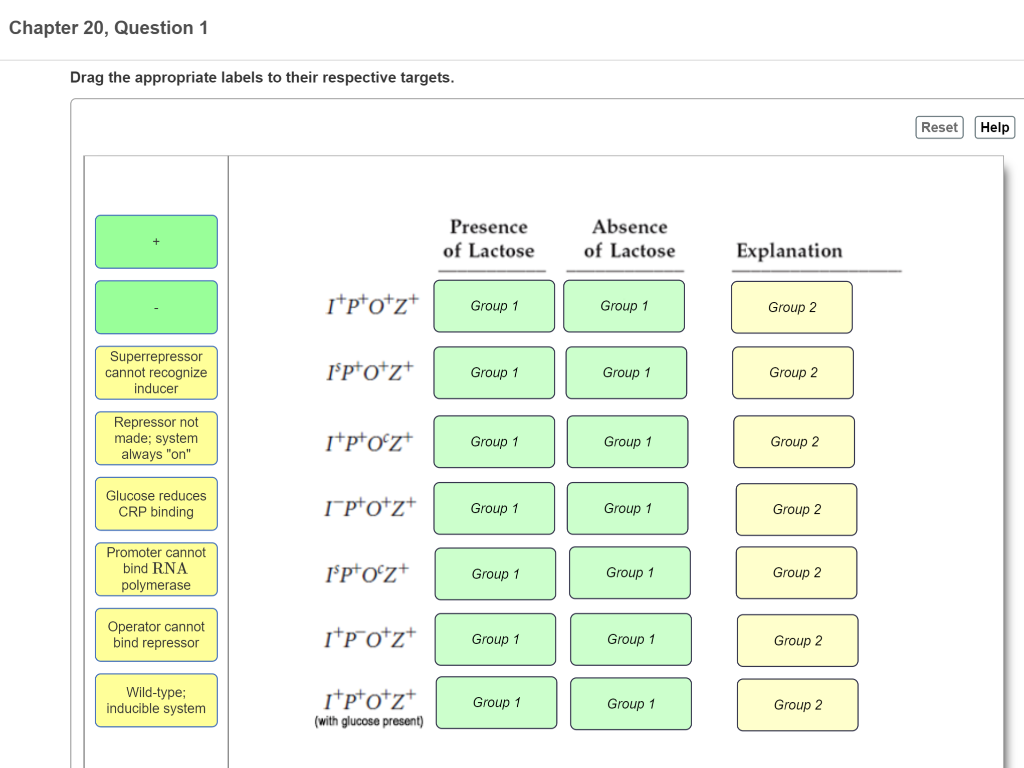Screen dimensions: 1024x768
Task: Click the Reset button
Action: [x=939, y=127]
